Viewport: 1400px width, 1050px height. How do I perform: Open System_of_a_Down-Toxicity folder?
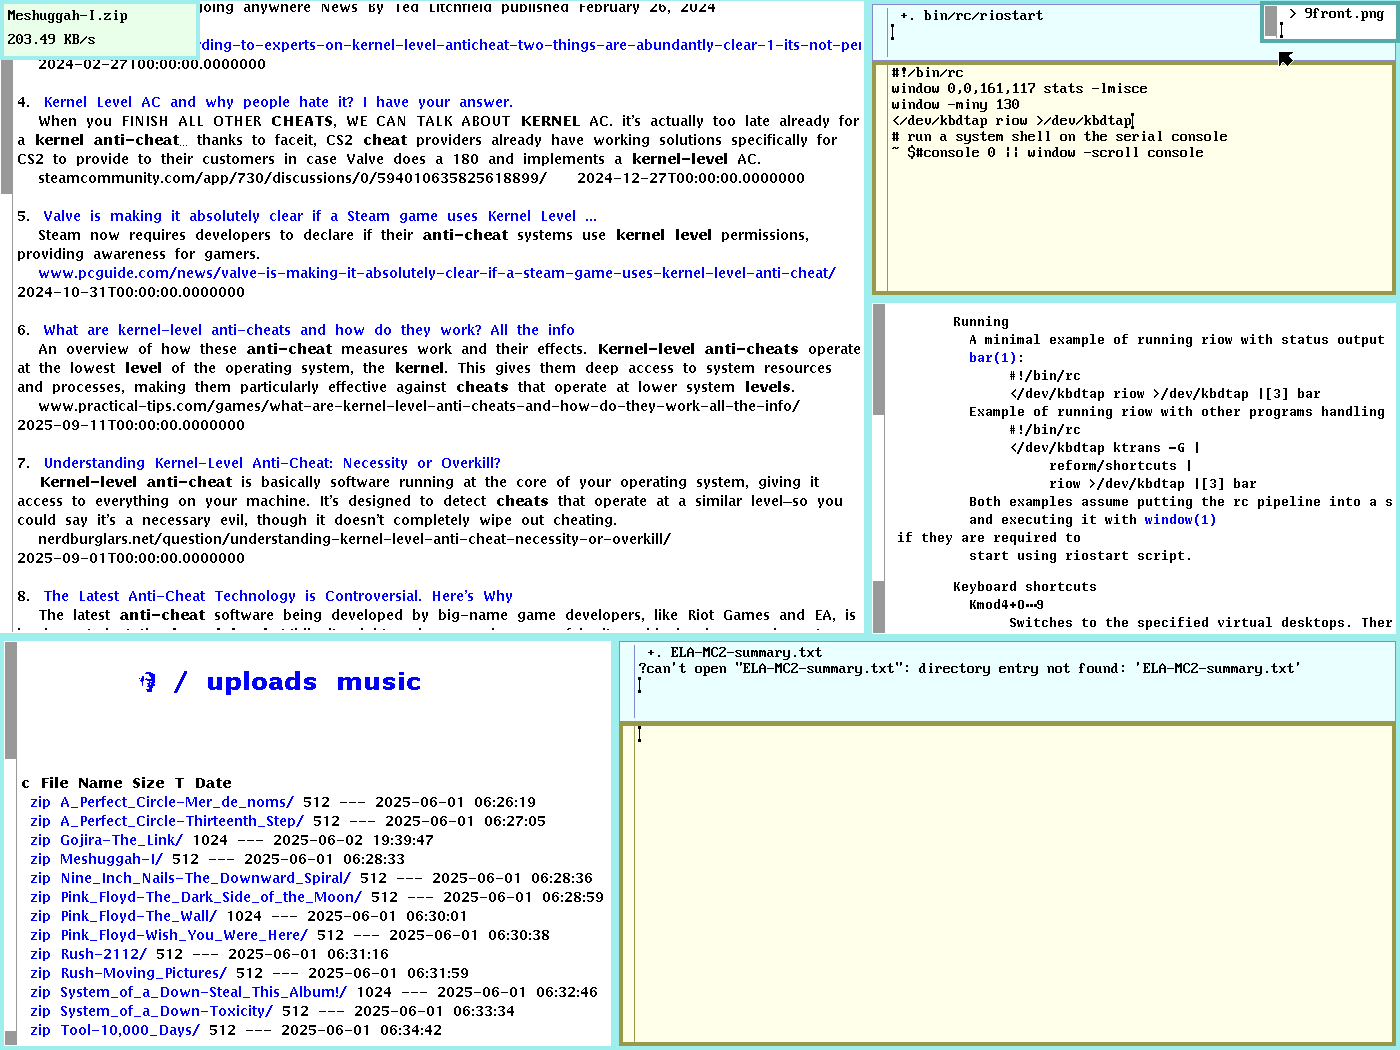click(166, 1011)
